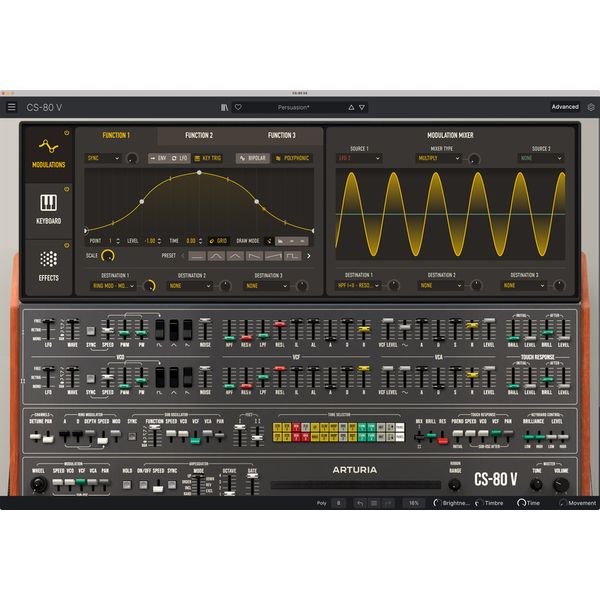The width and height of the screenshot is (600, 600).
Task: Click the 16% zoom value
Action: coord(414,503)
